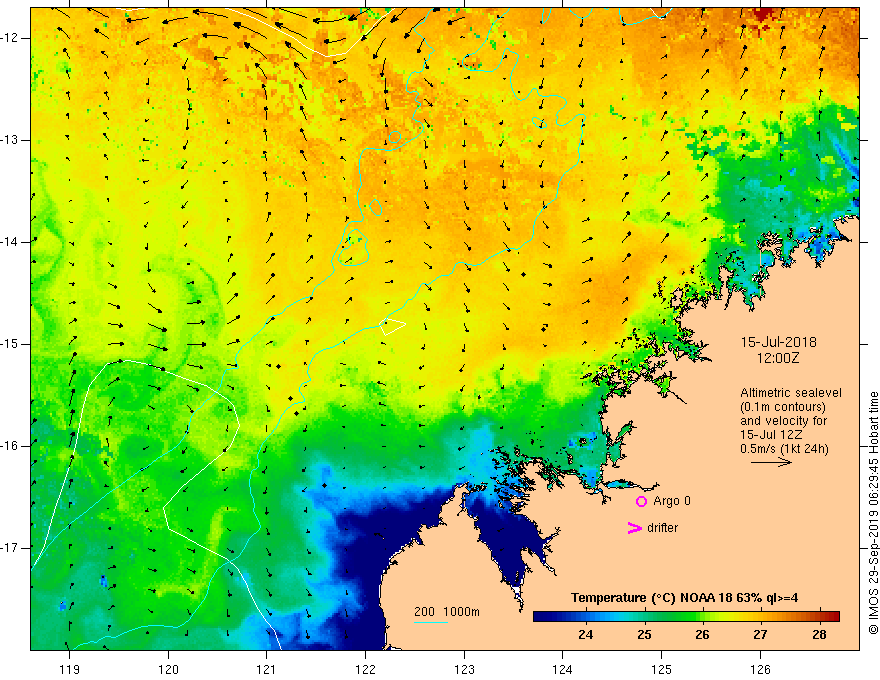This screenshot has width=880, height=680.
Task: Click the '0.5m/s (1kt 24h)' text
Action: (x=784, y=449)
